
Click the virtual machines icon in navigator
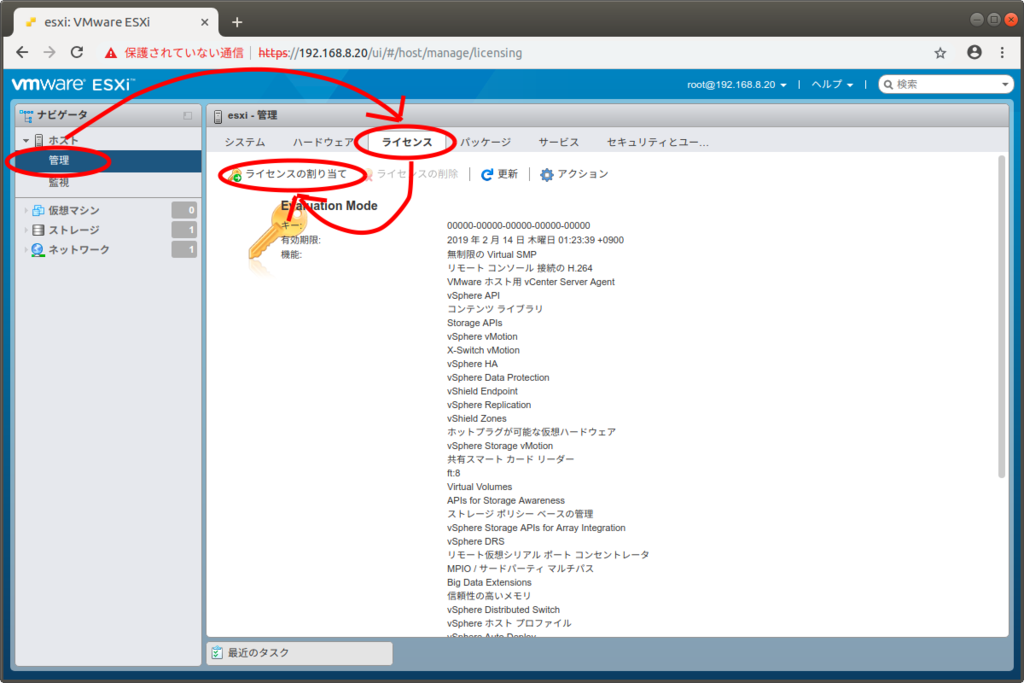coord(38,210)
